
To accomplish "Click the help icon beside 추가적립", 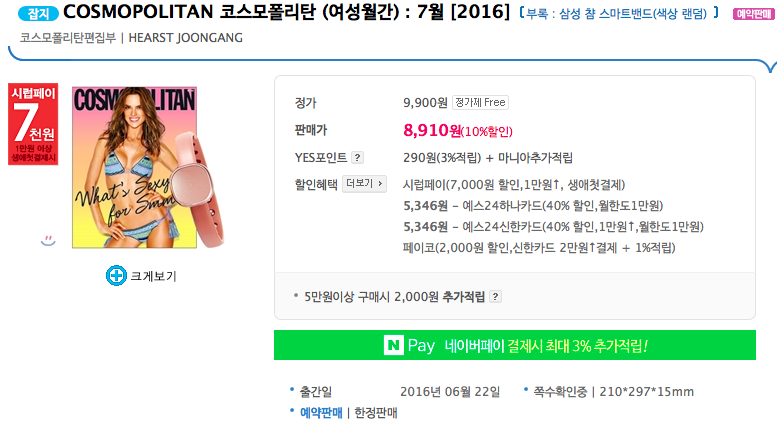I will pos(495,296).
